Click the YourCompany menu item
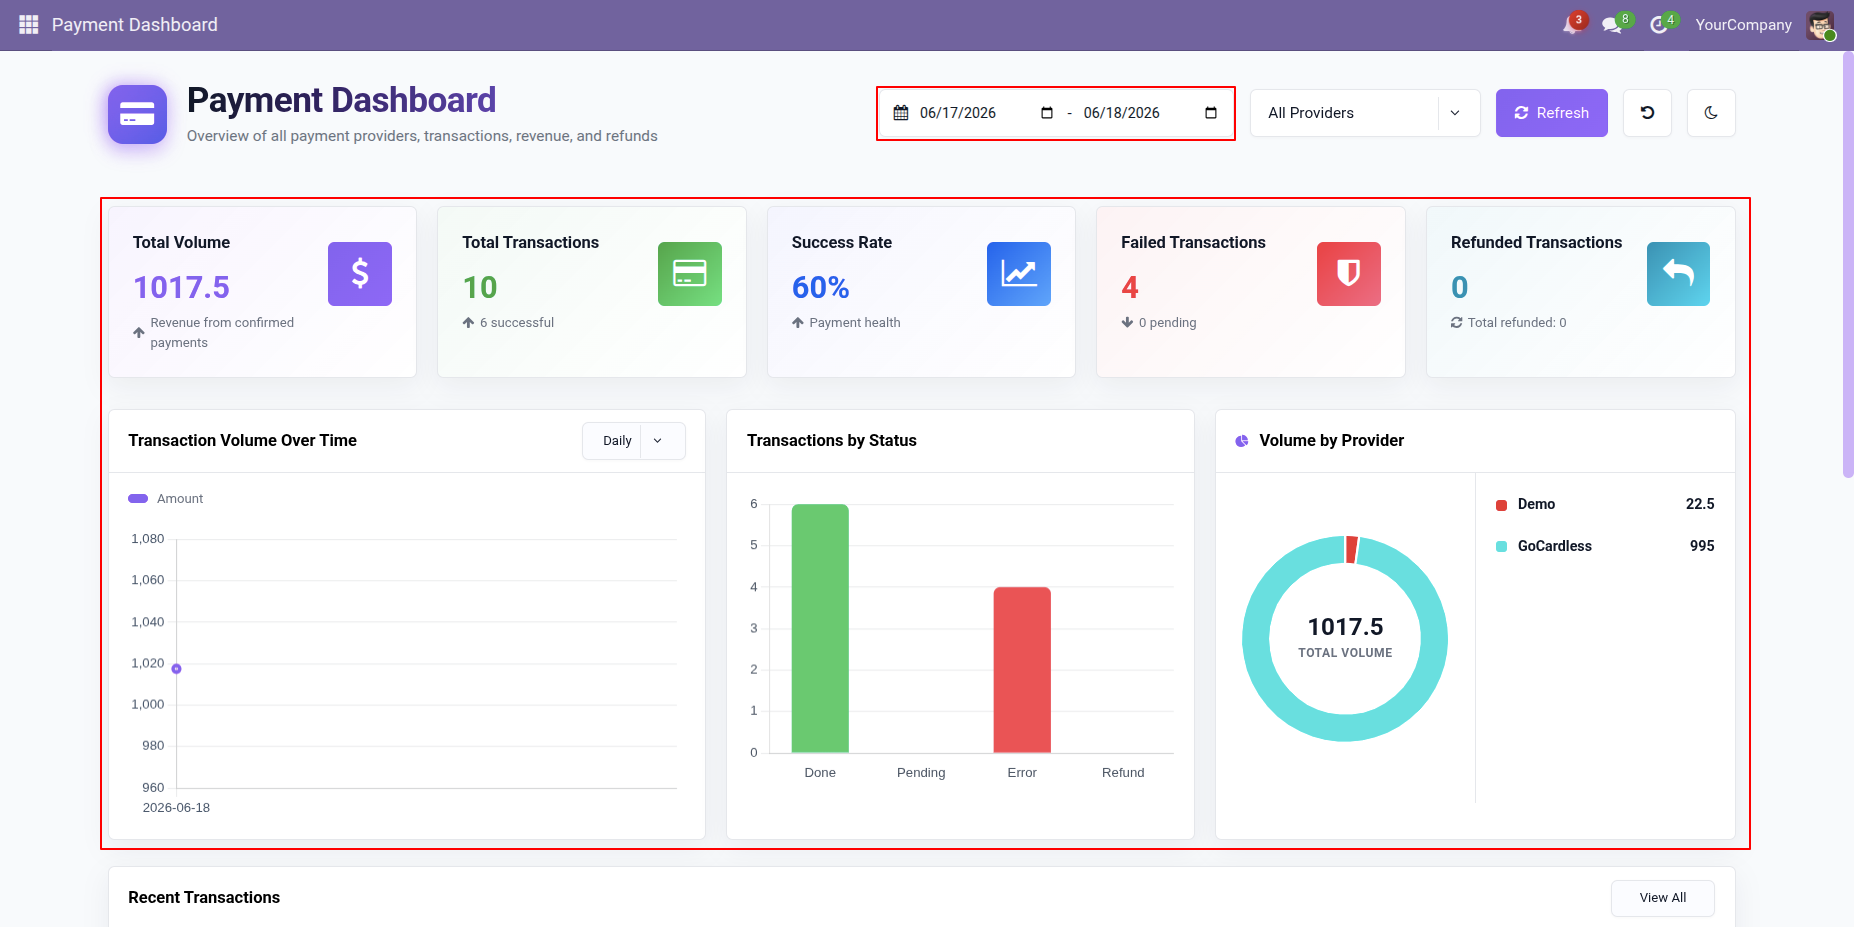Screen dimensions: 1854x927 pyautogui.click(x=1743, y=25)
